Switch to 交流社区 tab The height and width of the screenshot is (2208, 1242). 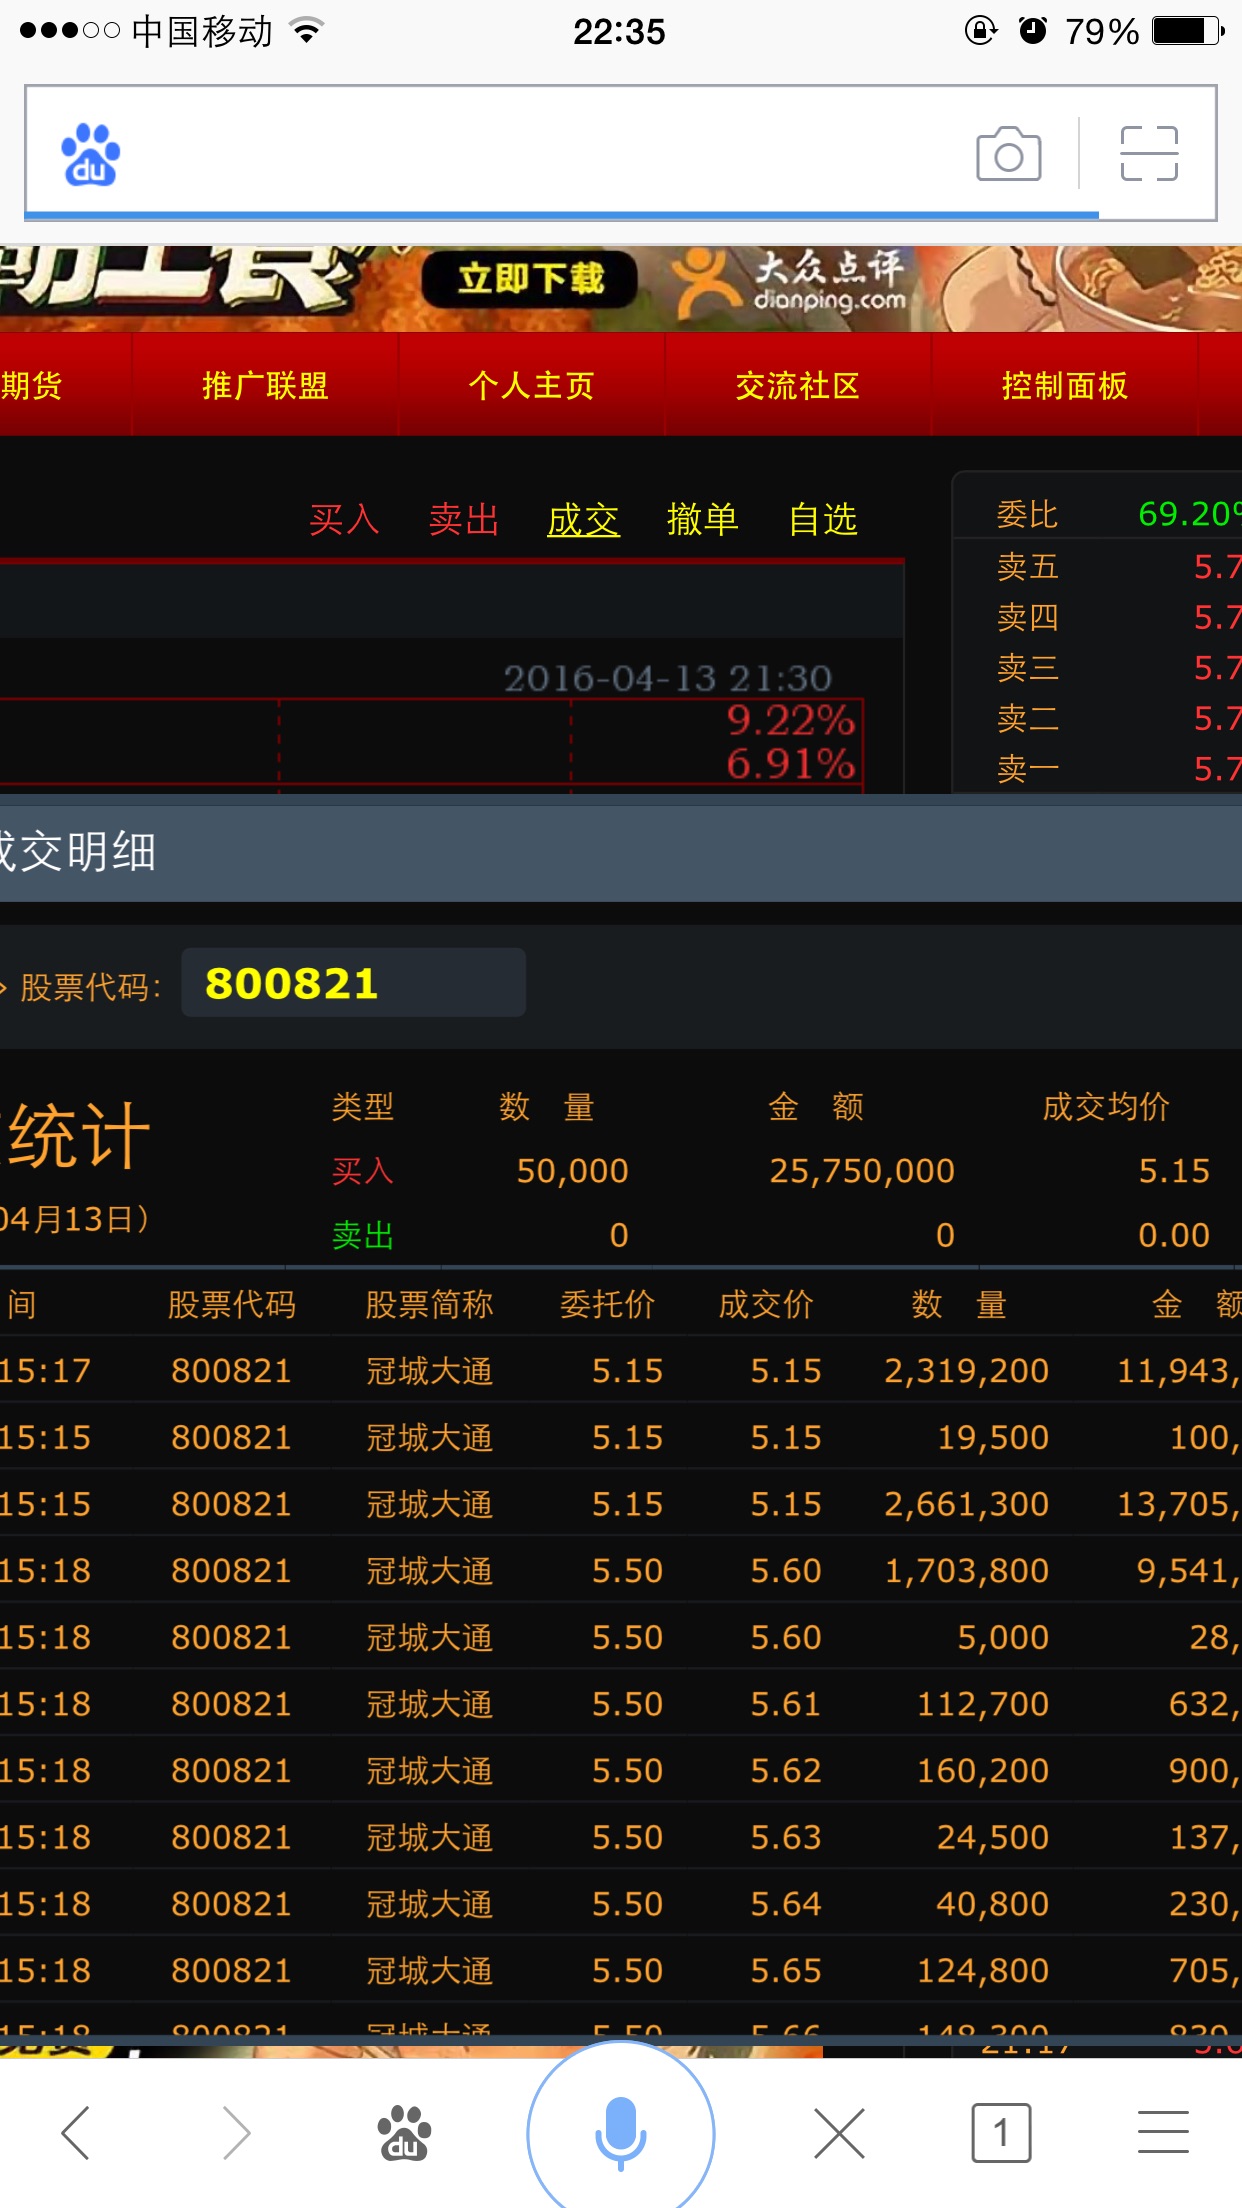tap(797, 385)
